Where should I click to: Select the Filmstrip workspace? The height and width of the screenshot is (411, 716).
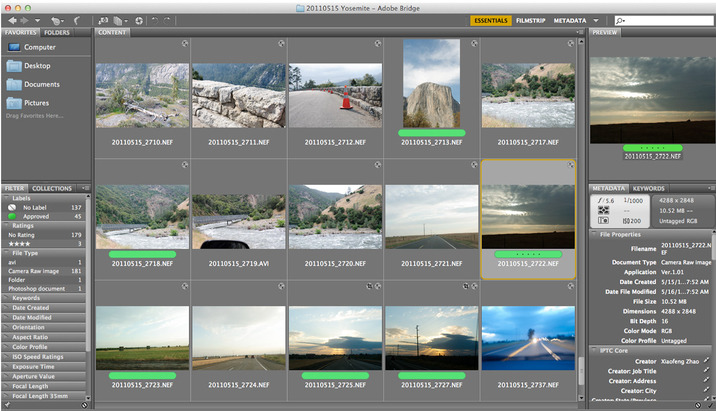(x=530, y=20)
